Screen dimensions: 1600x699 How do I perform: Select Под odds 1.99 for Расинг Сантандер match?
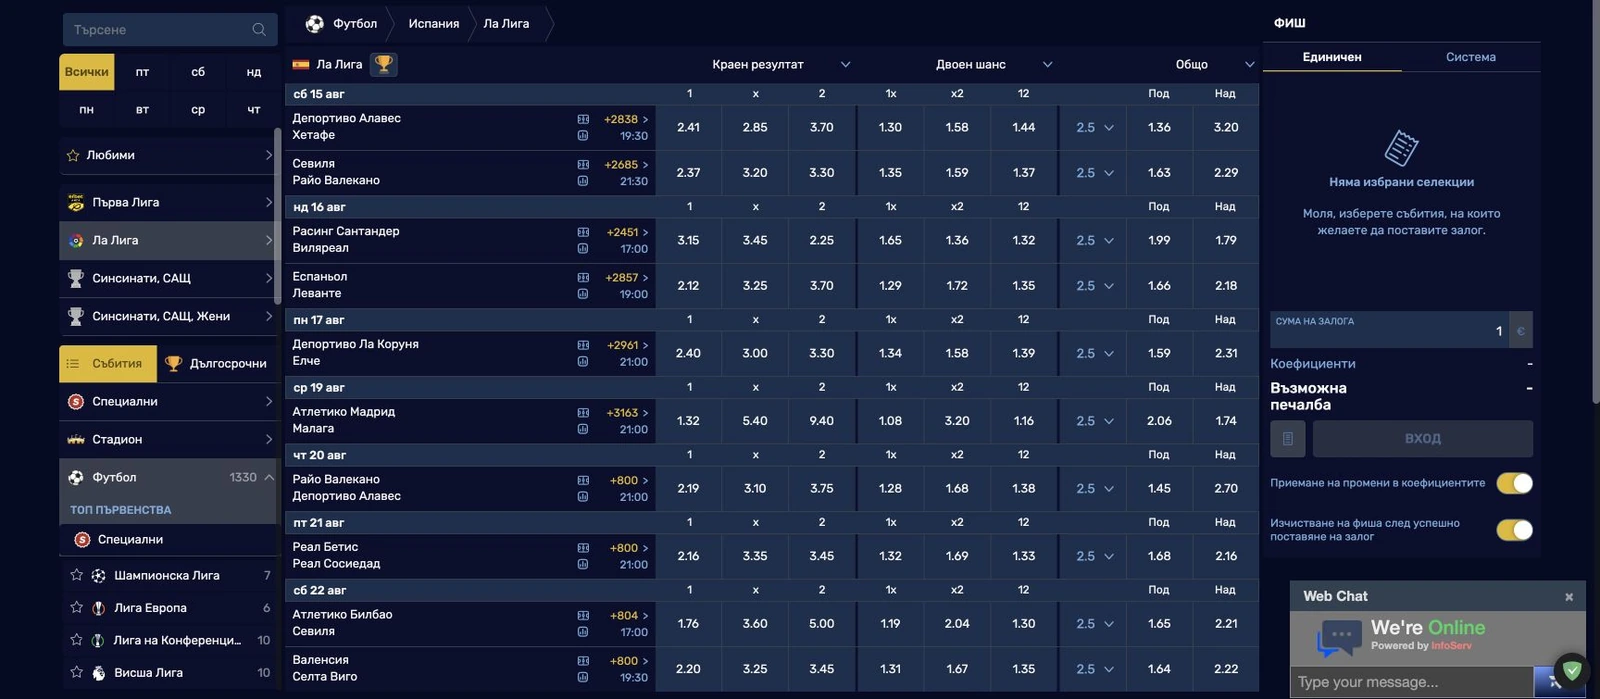click(1159, 241)
